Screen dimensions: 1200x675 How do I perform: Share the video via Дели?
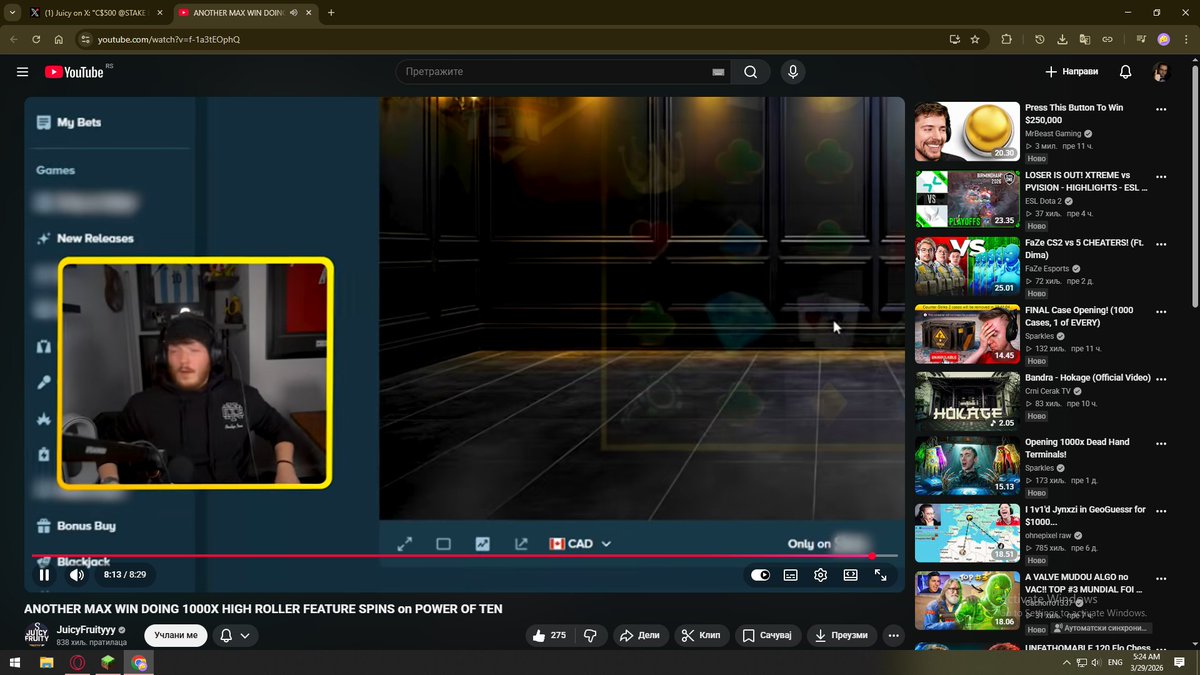[x=639, y=635]
